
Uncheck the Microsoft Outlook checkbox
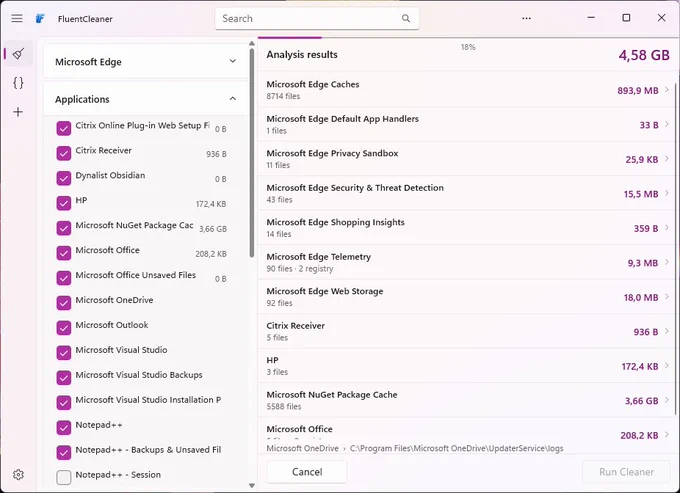tap(64, 328)
